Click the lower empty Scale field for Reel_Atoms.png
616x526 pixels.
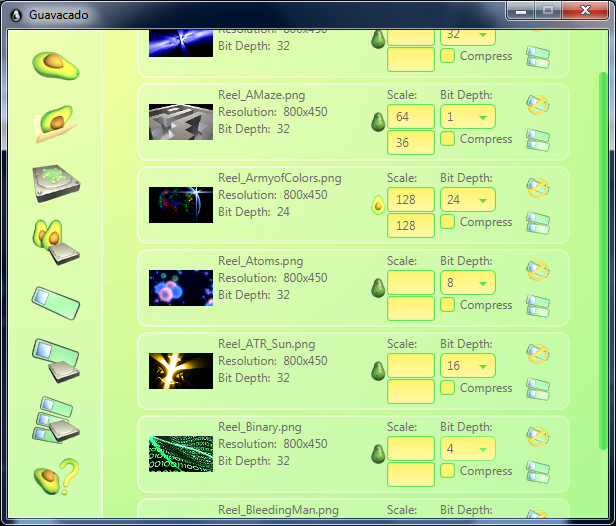coord(411,308)
